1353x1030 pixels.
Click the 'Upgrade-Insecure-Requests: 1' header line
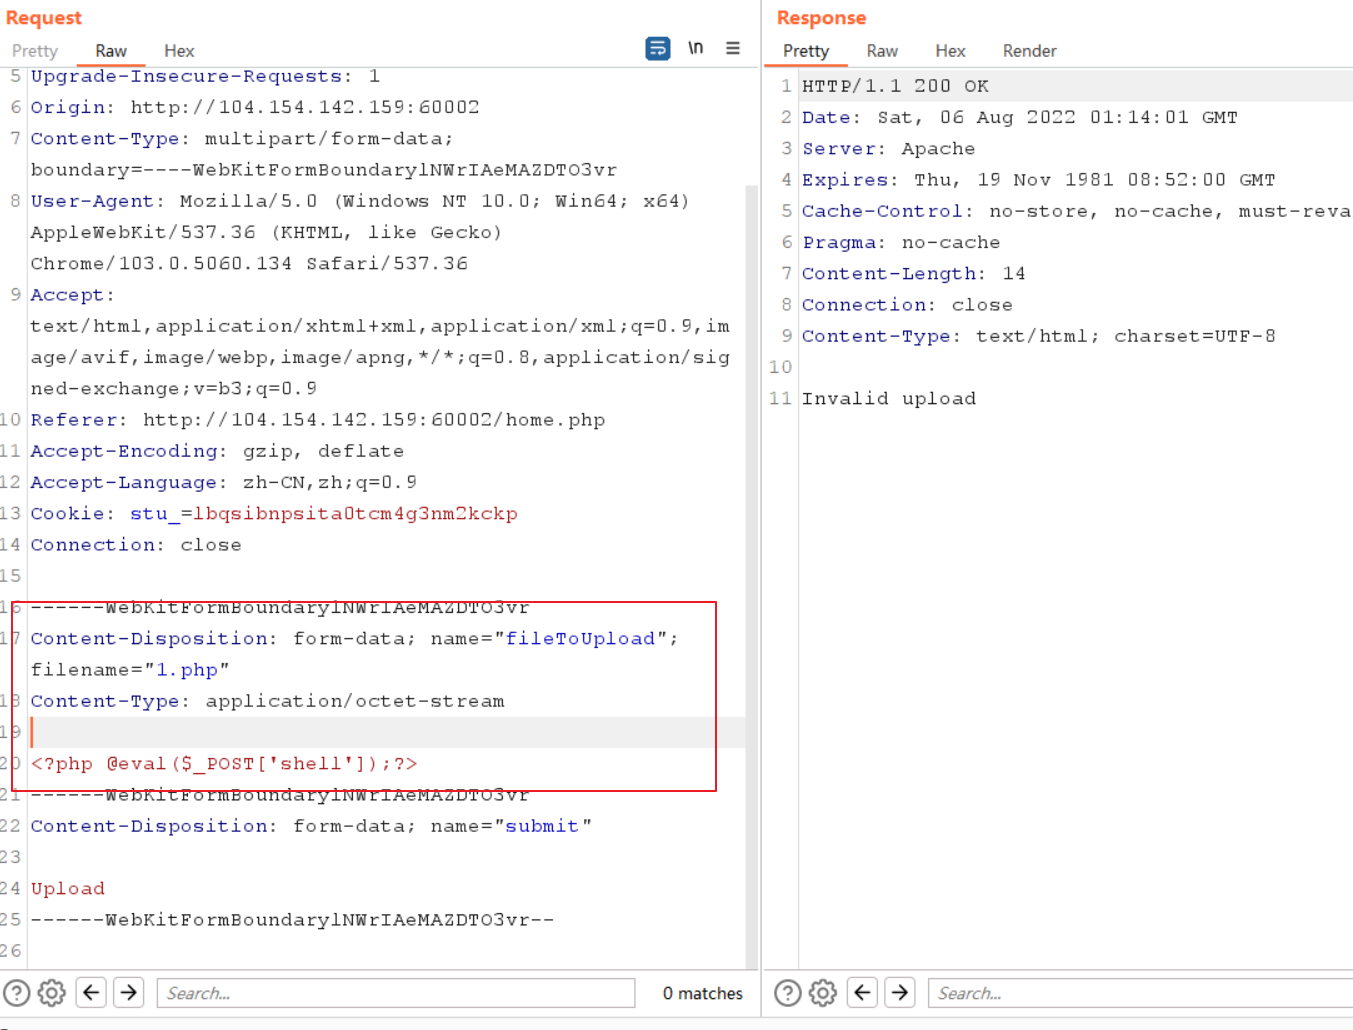[205, 76]
